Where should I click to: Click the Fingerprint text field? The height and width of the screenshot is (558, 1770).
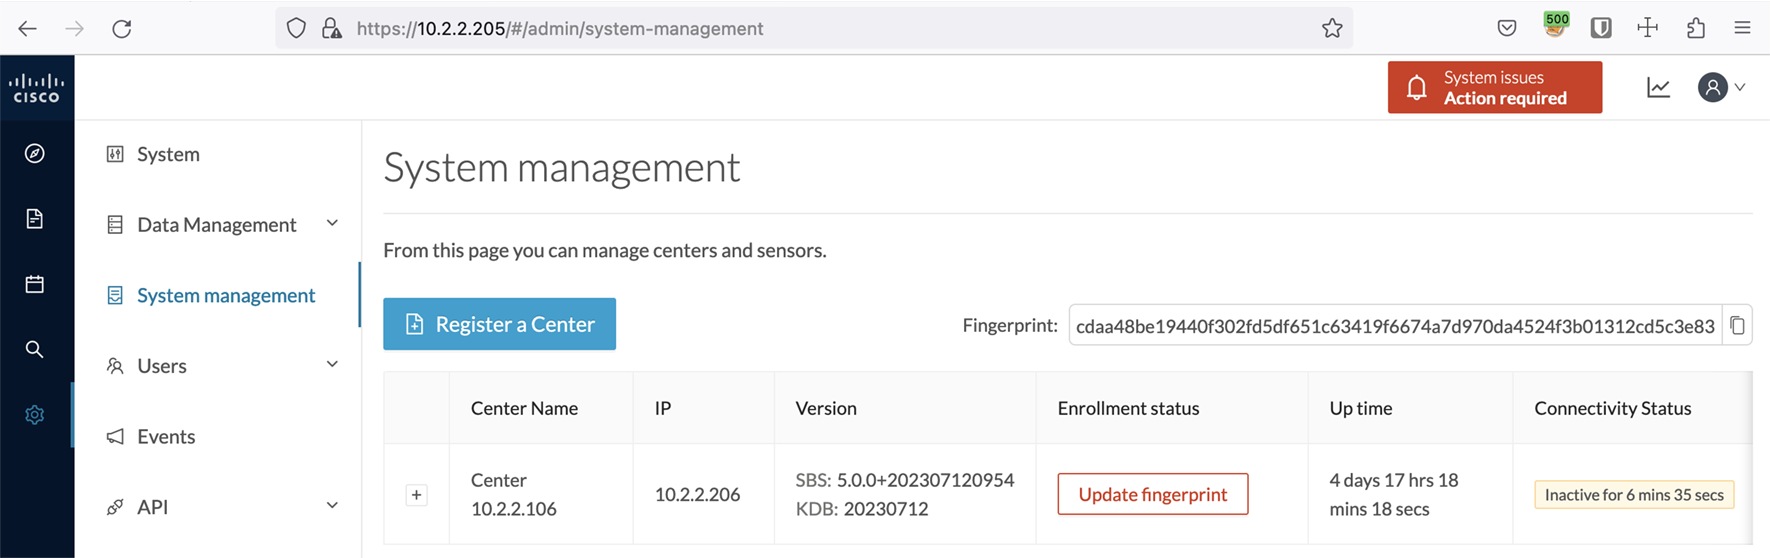pyautogui.click(x=1394, y=326)
